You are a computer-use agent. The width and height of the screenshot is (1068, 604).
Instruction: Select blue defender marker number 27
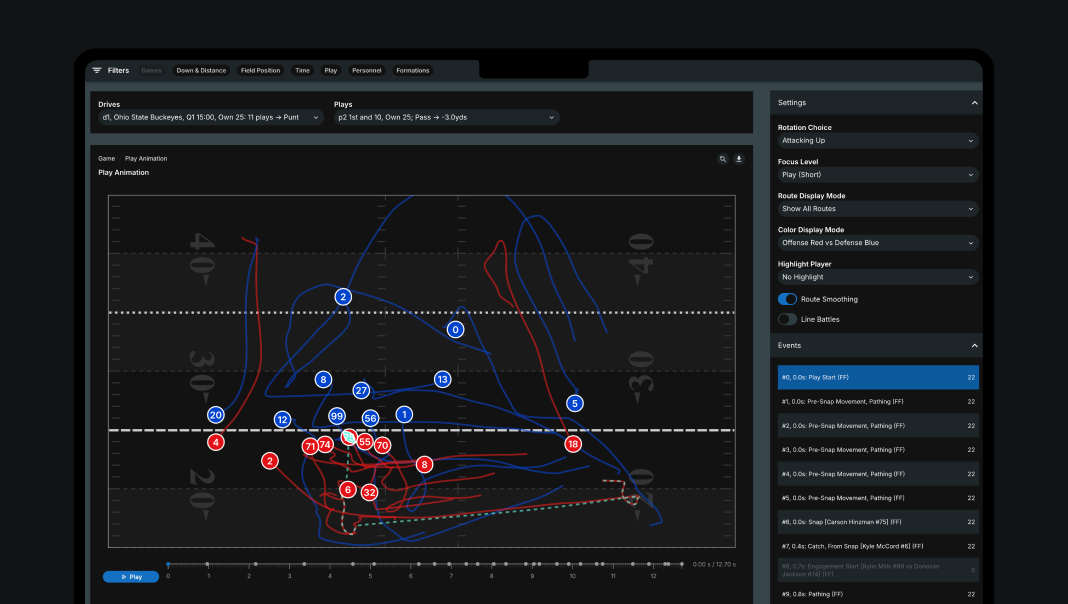click(x=361, y=390)
